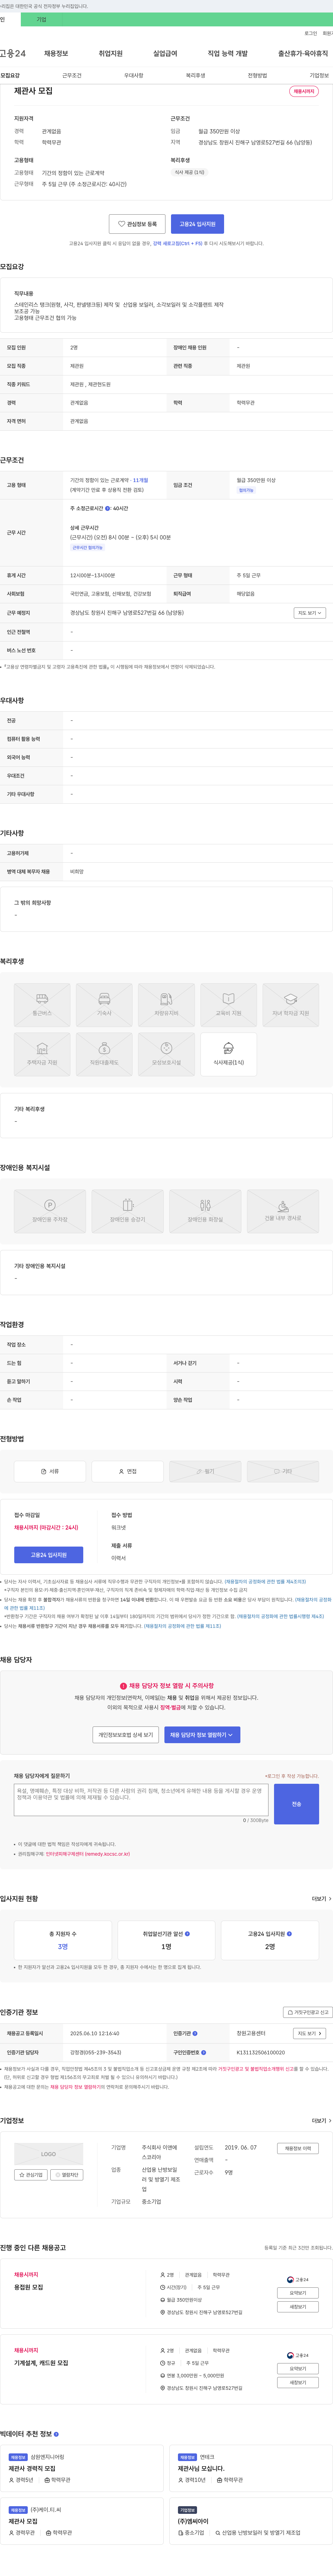The width and height of the screenshot is (333, 2576).
Task: Click the heart icon on 관심정보 등록
Action: [x=122, y=224]
